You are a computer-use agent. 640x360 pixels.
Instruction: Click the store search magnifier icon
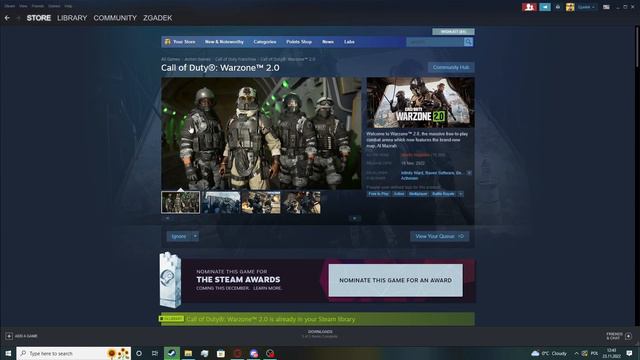click(x=468, y=42)
